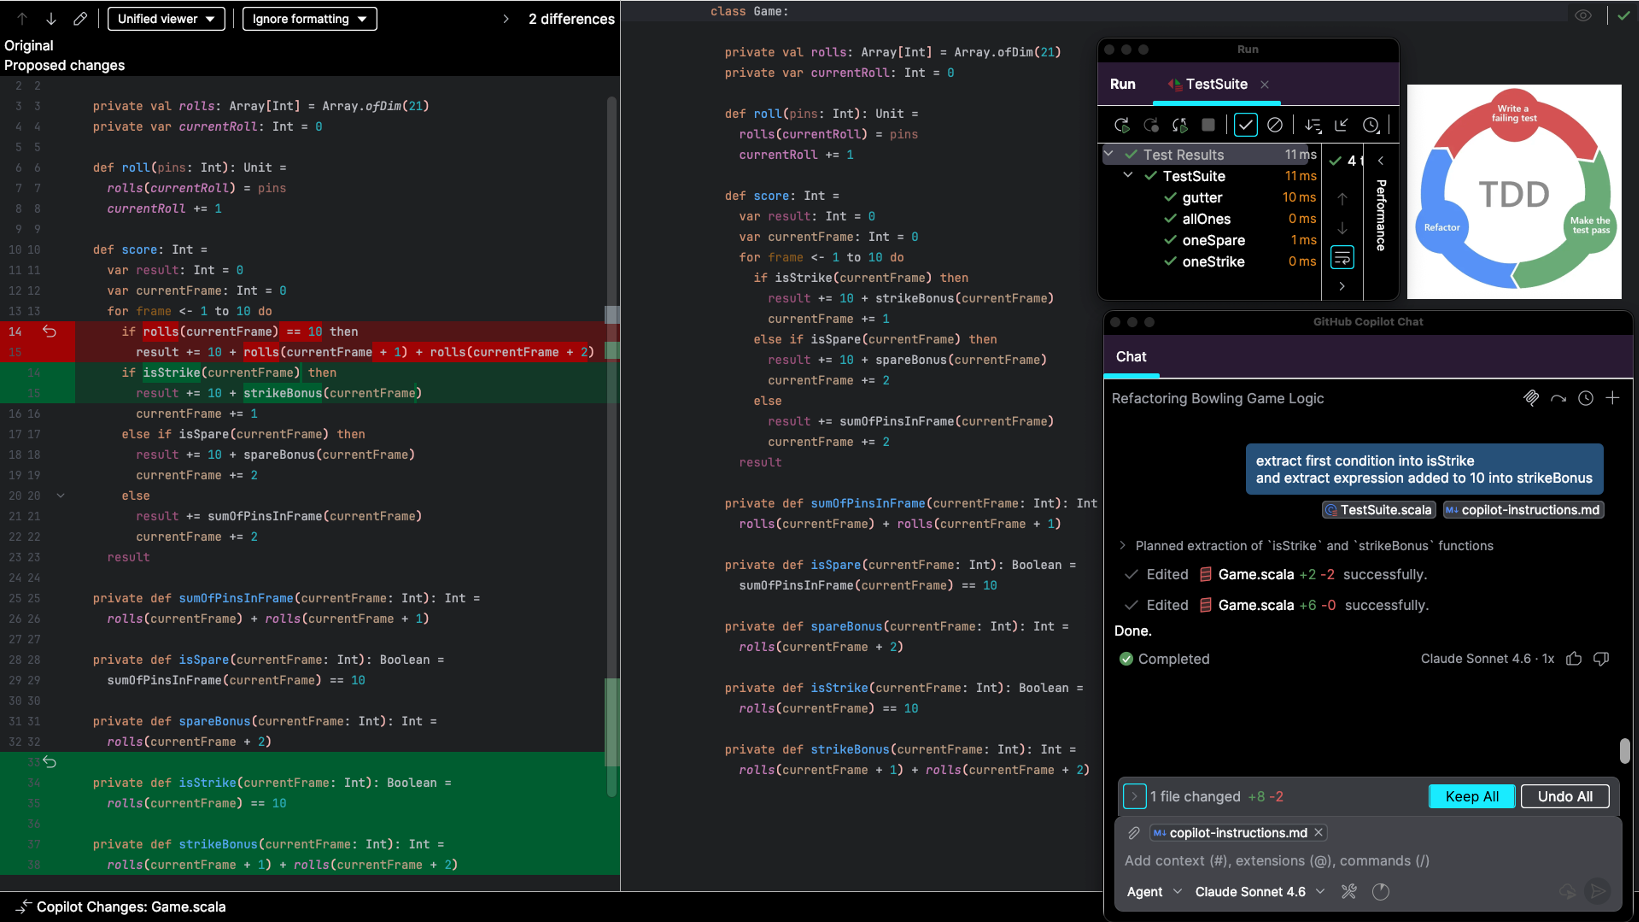The width and height of the screenshot is (1639, 922).
Task: Collapse the TestSuite tree node
Action: pos(1128,176)
